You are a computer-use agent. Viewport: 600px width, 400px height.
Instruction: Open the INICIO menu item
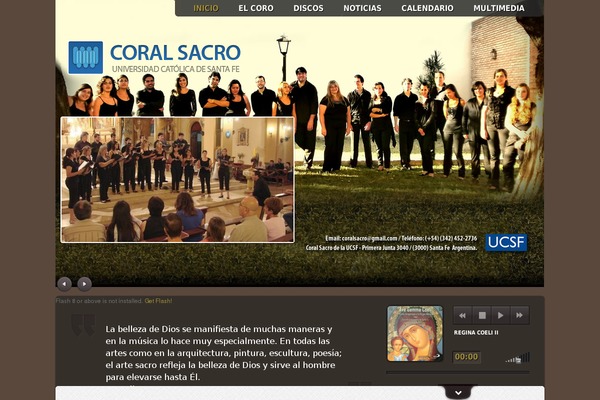coord(206,8)
